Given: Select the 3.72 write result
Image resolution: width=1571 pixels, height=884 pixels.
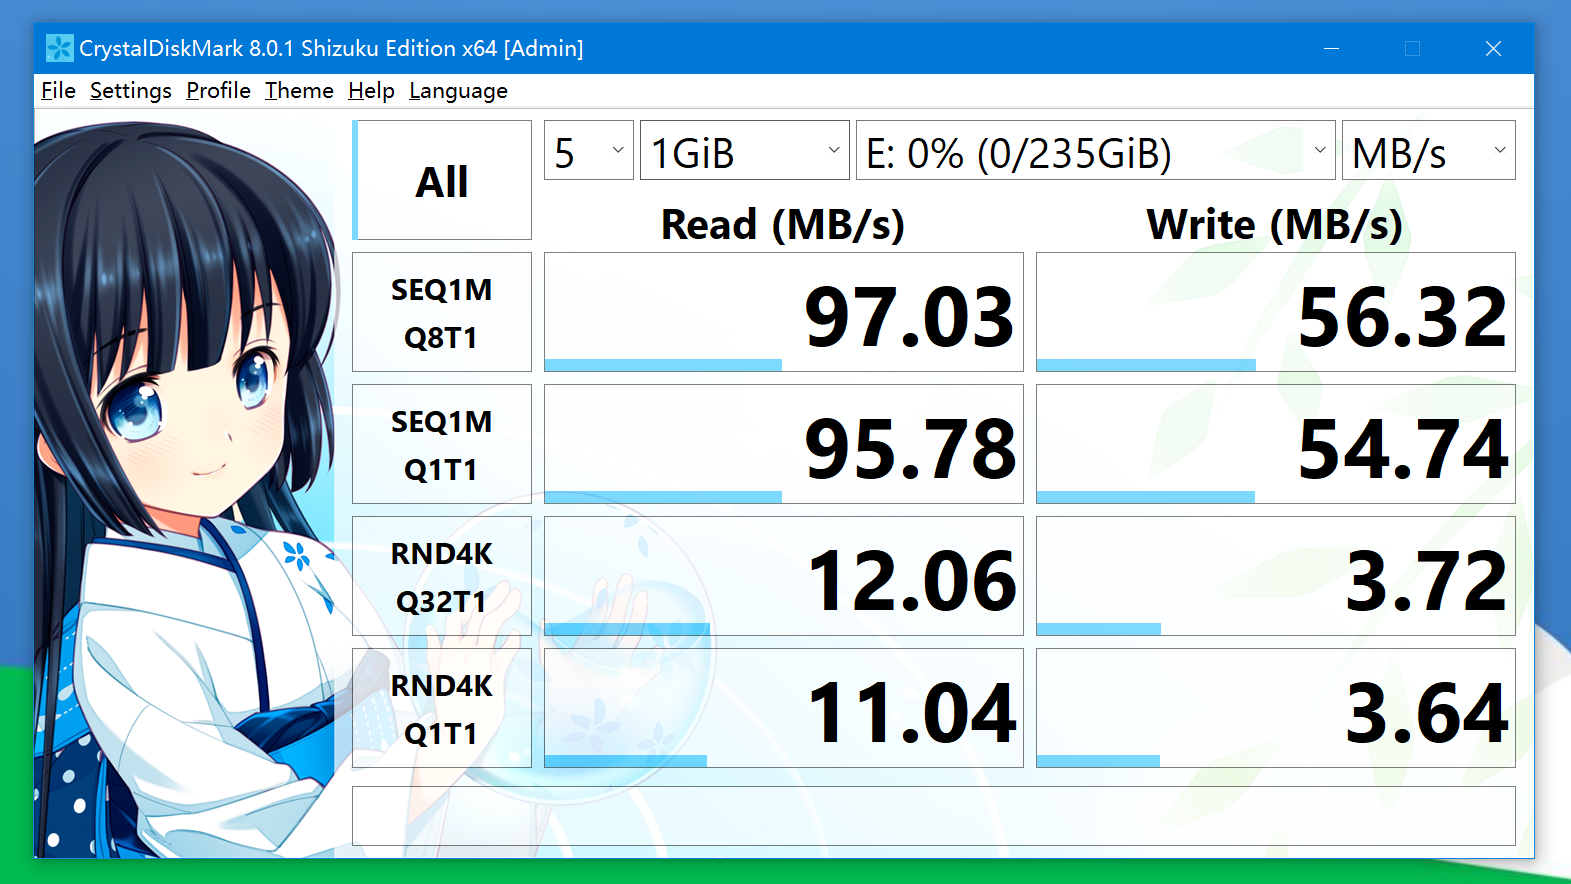Looking at the screenshot, I should (1276, 576).
